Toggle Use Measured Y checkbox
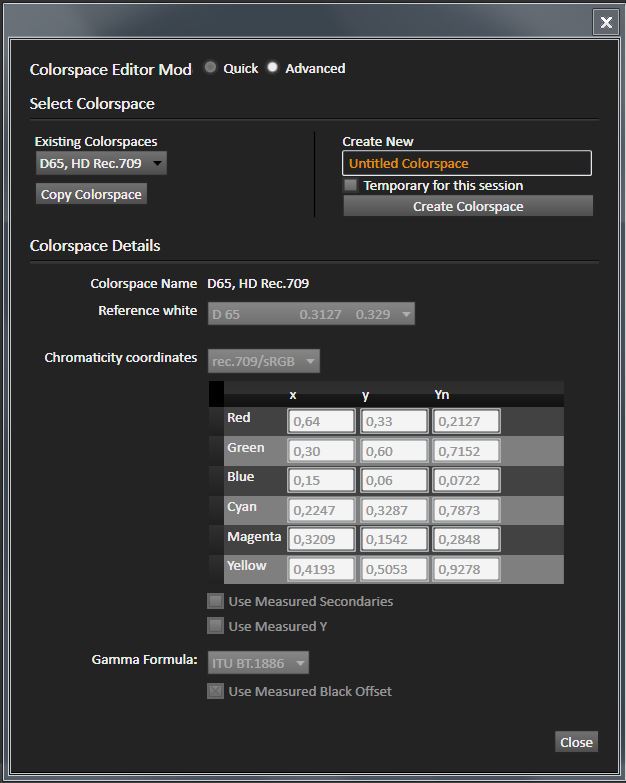This screenshot has height=783, width=626. click(215, 626)
